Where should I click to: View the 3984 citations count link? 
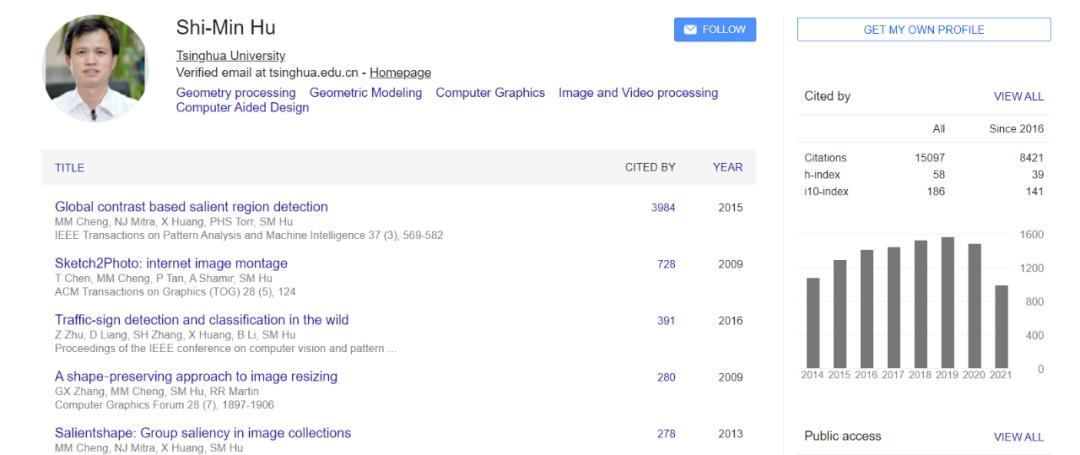(663, 208)
